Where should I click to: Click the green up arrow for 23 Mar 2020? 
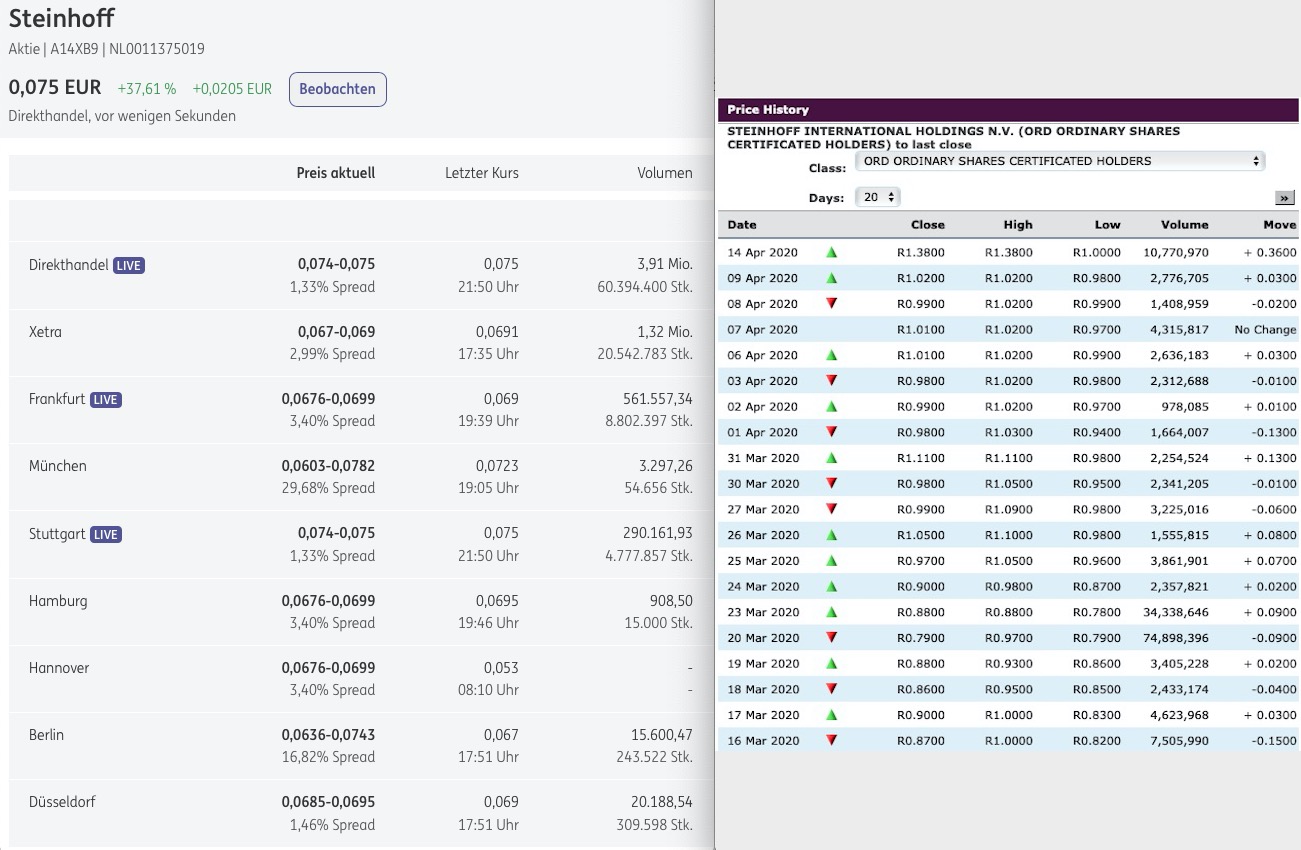[831, 612]
